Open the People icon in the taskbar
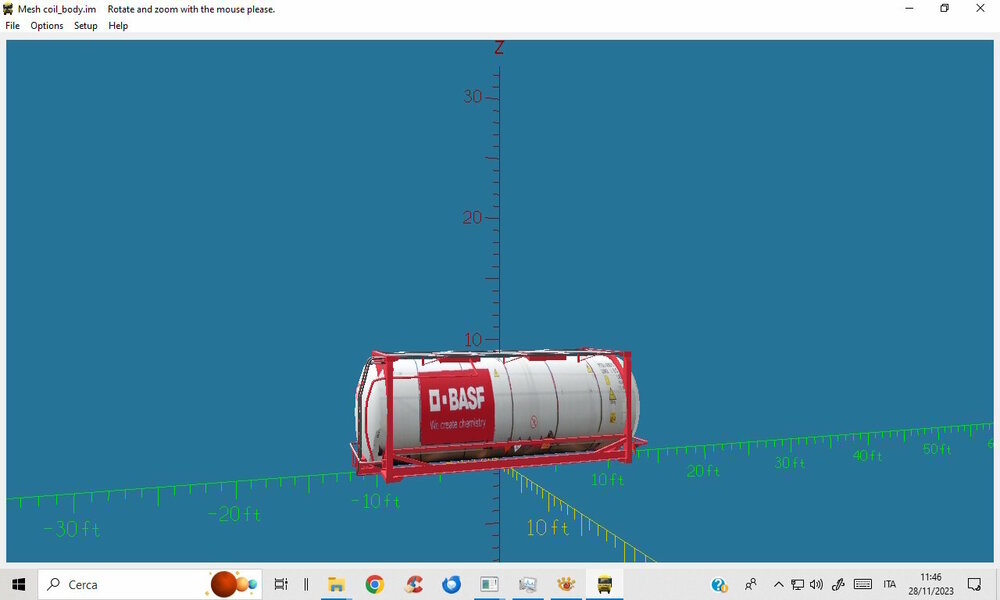This screenshot has width=1000, height=600. pyautogui.click(x=751, y=584)
